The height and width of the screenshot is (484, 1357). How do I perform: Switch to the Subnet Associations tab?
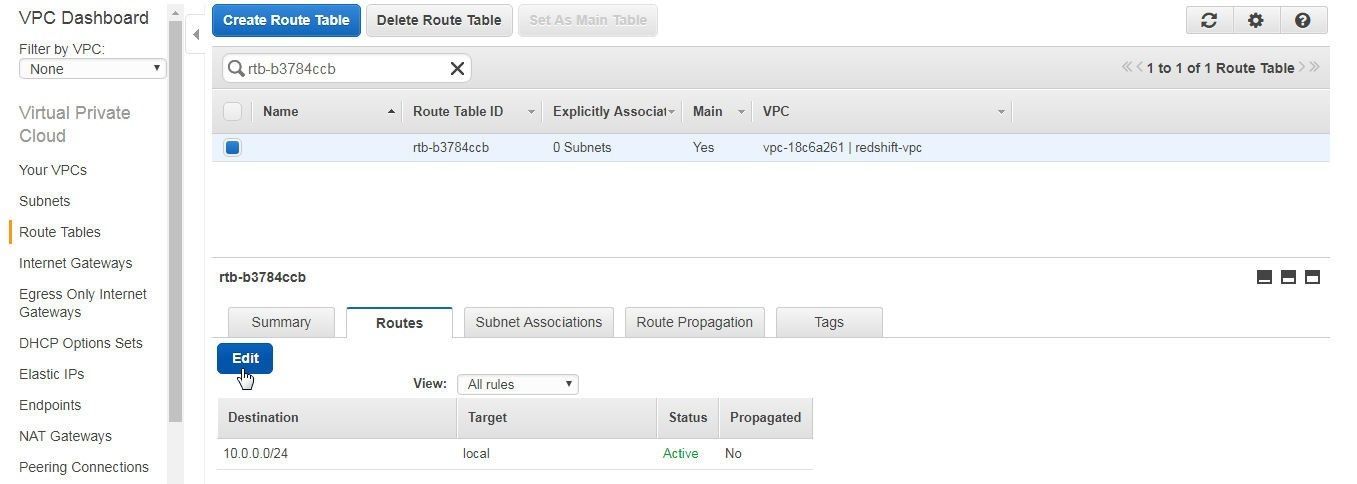pyautogui.click(x=538, y=322)
